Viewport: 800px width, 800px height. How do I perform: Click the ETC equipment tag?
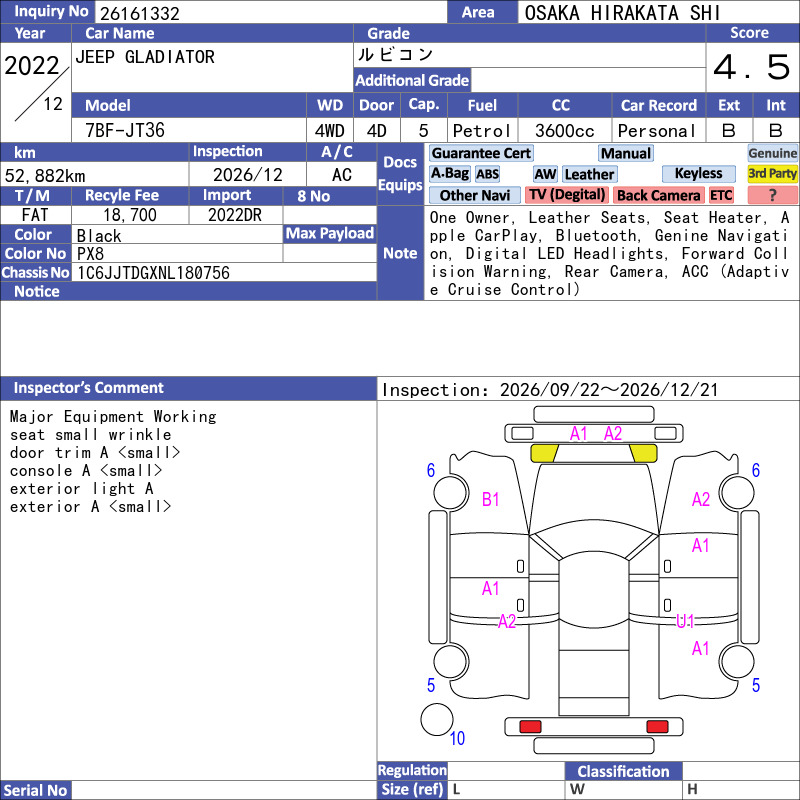coord(721,195)
